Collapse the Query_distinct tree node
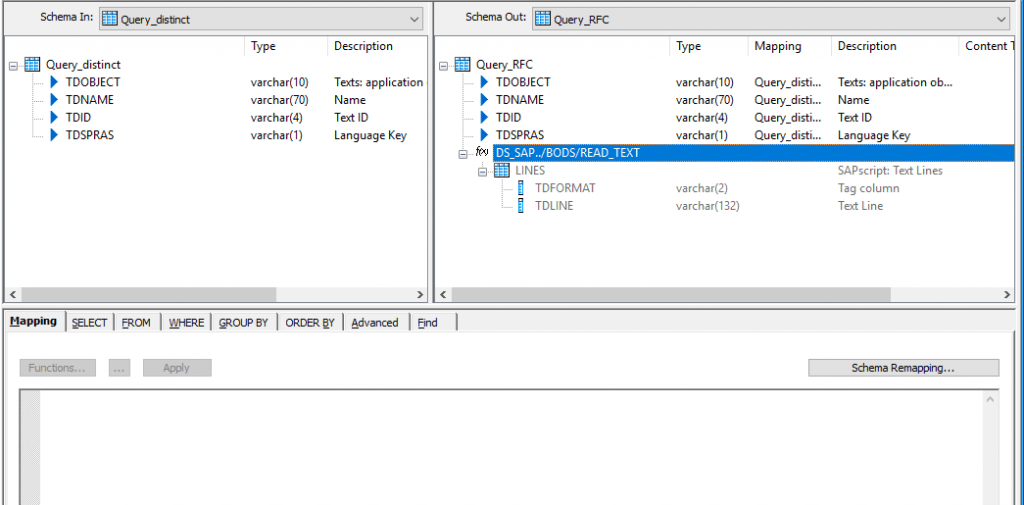The image size is (1024, 505). coord(13,65)
